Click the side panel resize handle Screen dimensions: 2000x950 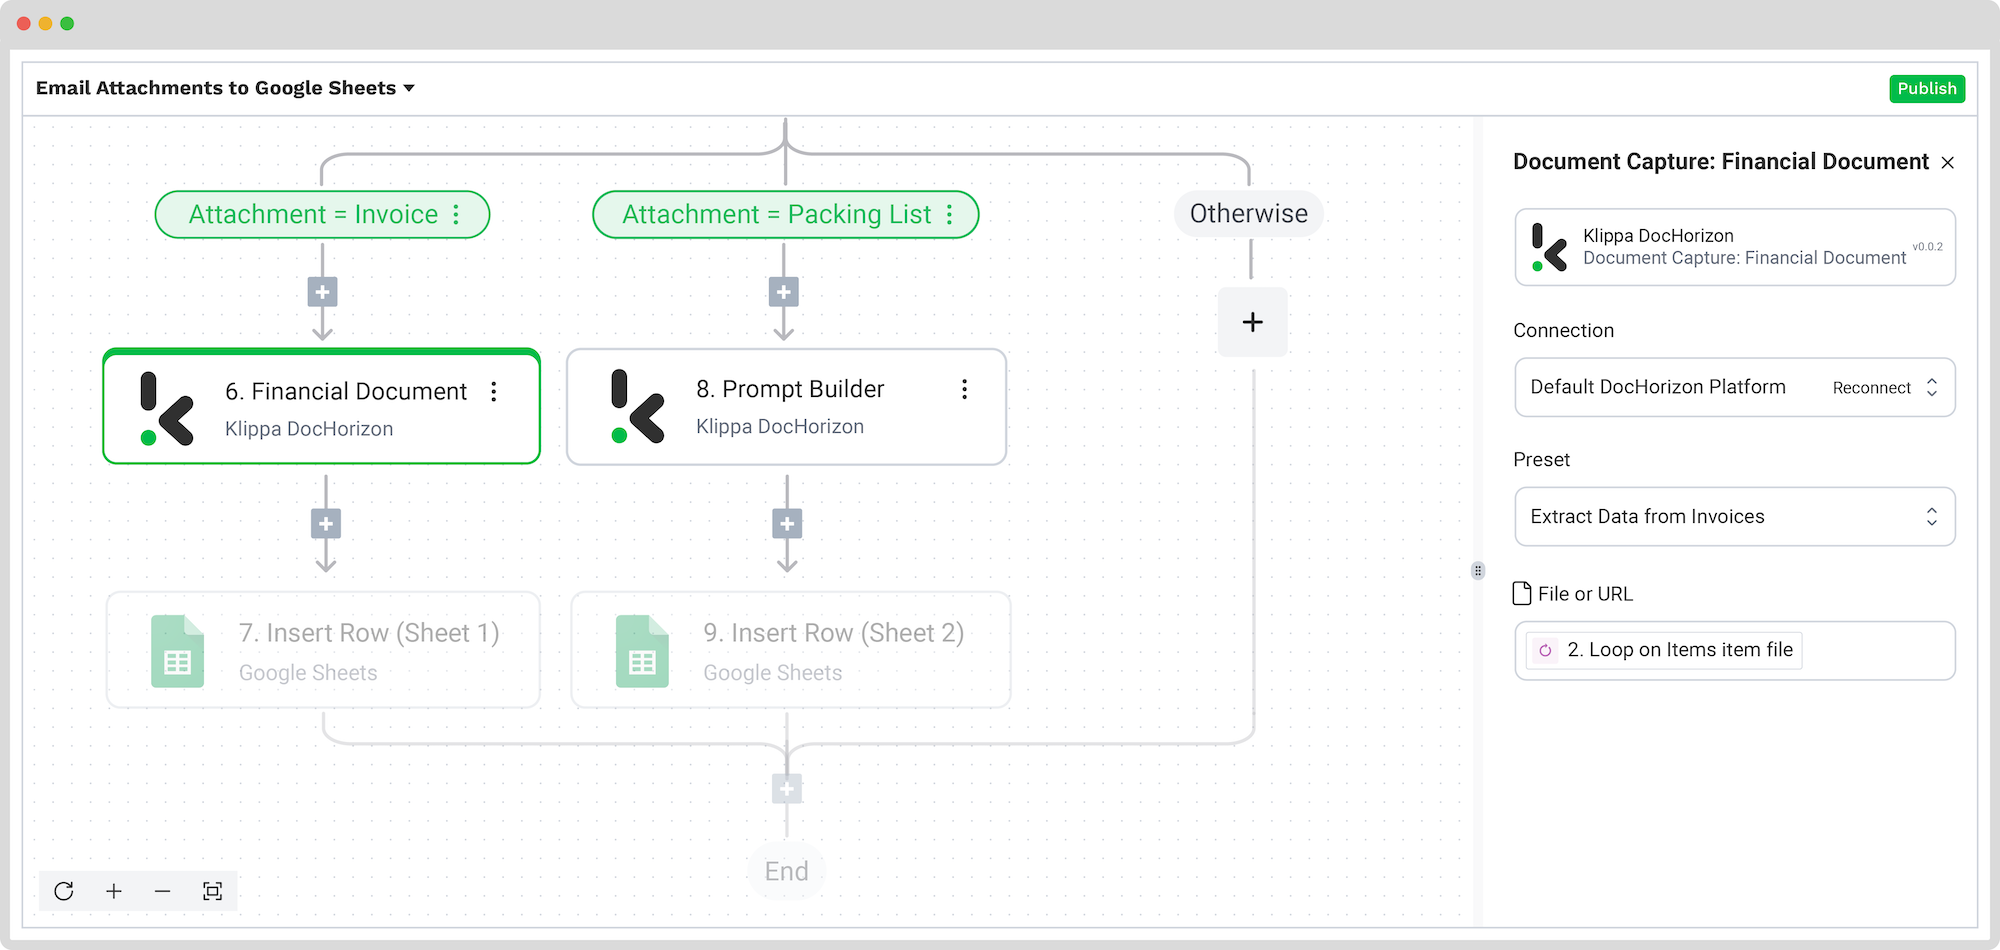coord(1478,571)
